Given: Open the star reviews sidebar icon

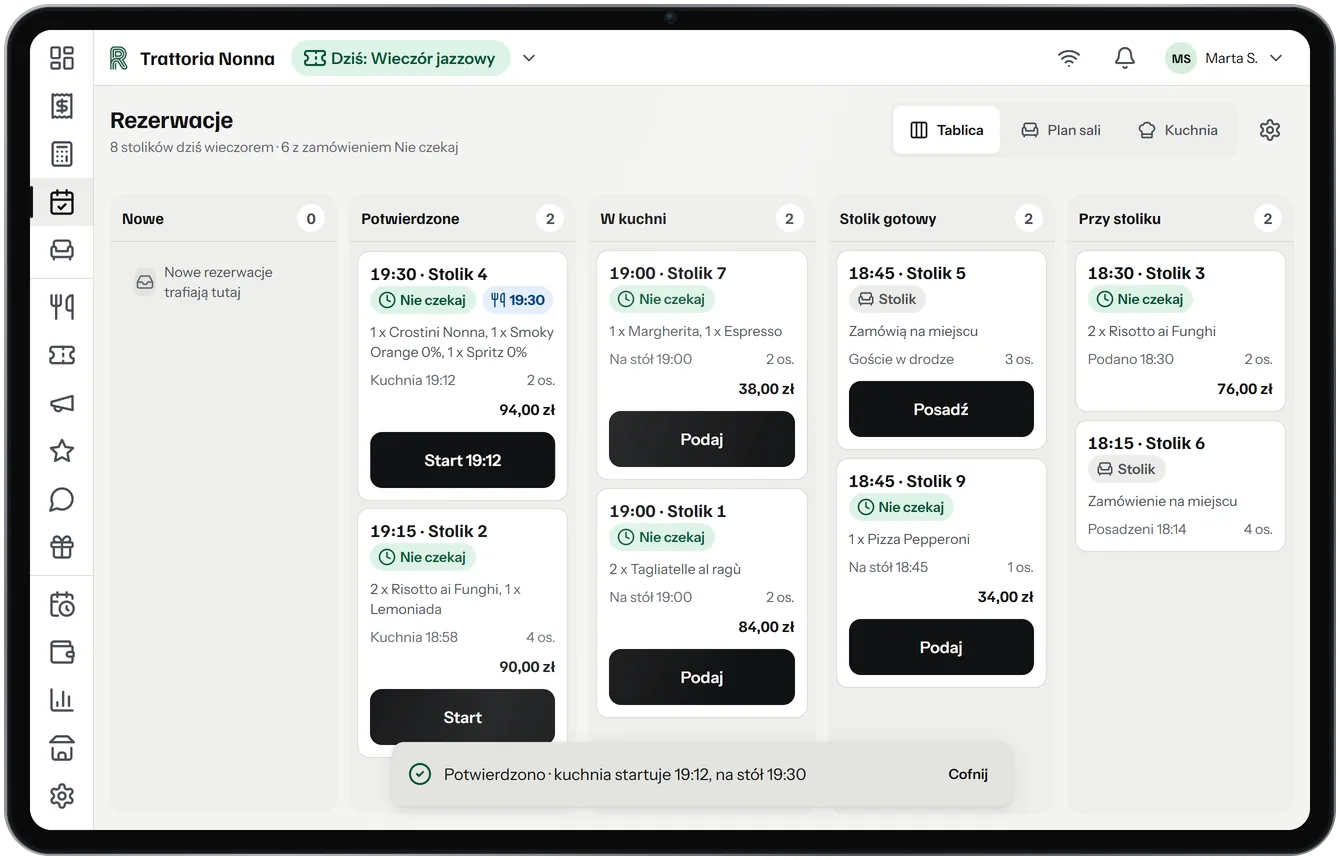Looking at the screenshot, I should [x=62, y=451].
